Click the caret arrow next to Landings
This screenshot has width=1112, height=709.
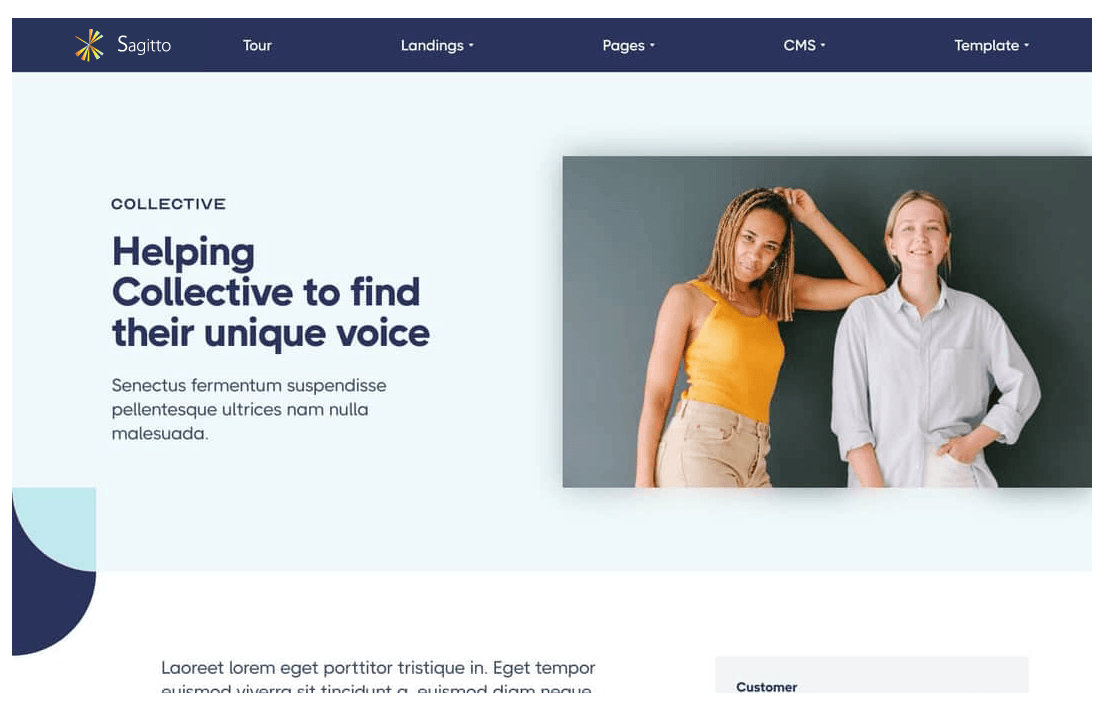pyautogui.click(x=471, y=45)
